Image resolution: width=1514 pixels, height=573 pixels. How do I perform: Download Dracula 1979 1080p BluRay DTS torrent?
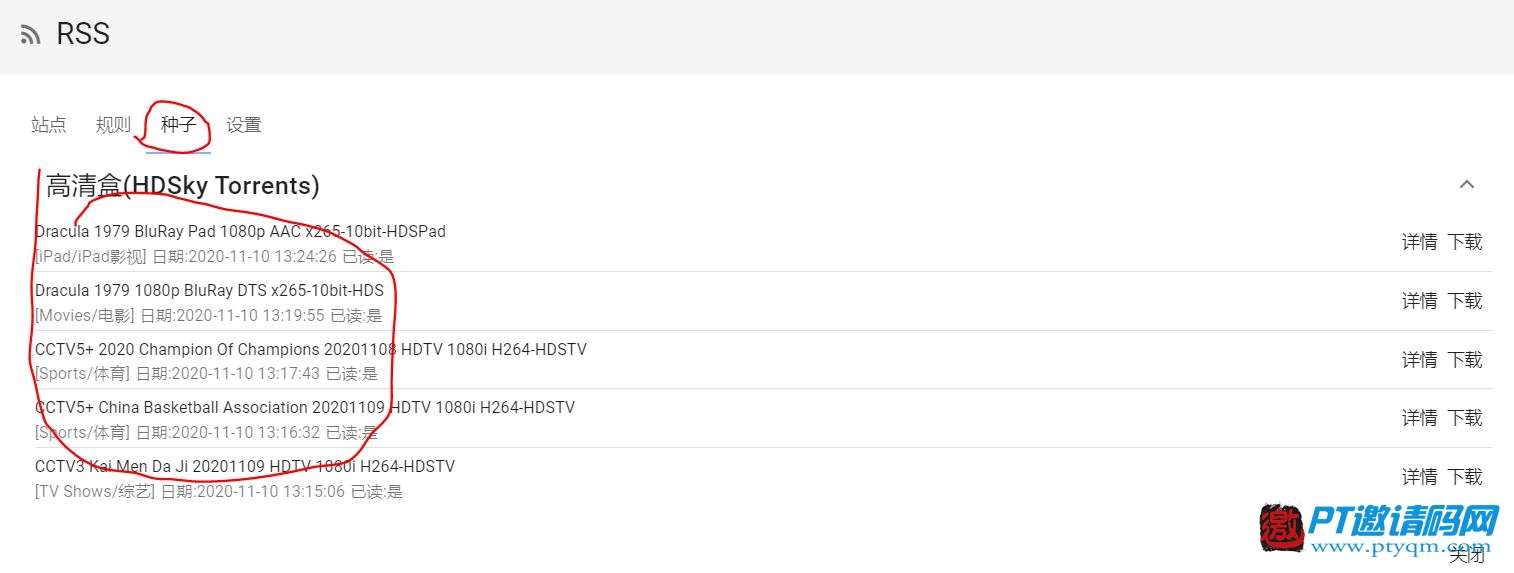pos(1465,301)
